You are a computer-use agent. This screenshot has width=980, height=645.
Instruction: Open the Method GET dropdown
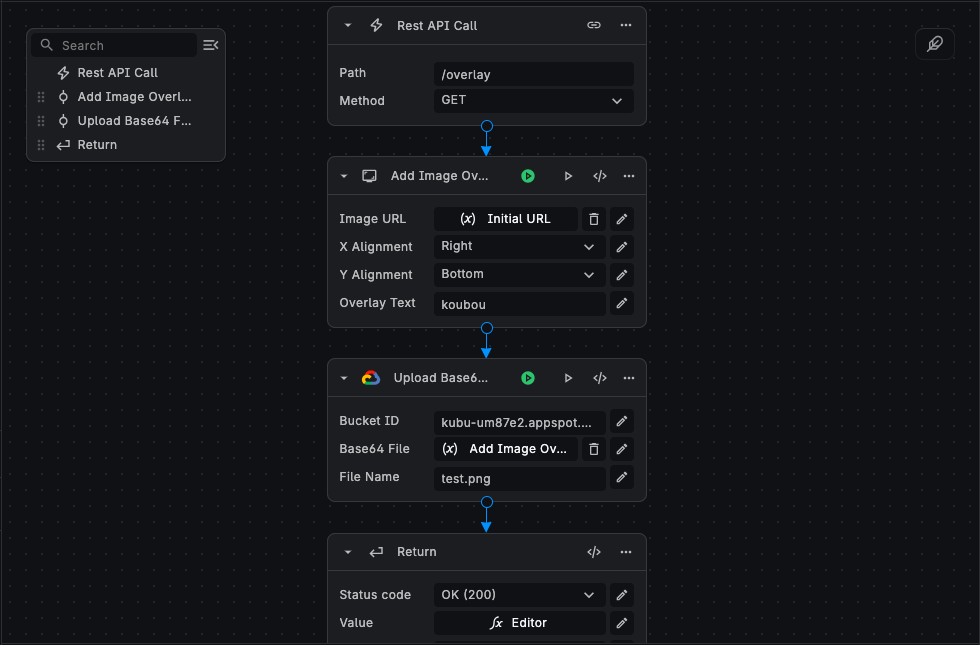[x=533, y=101]
